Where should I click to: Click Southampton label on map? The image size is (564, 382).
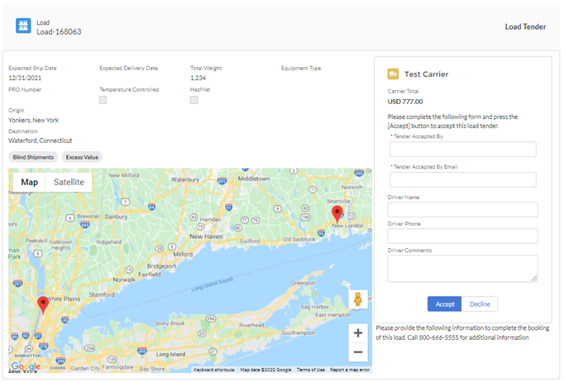pos(298,333)
